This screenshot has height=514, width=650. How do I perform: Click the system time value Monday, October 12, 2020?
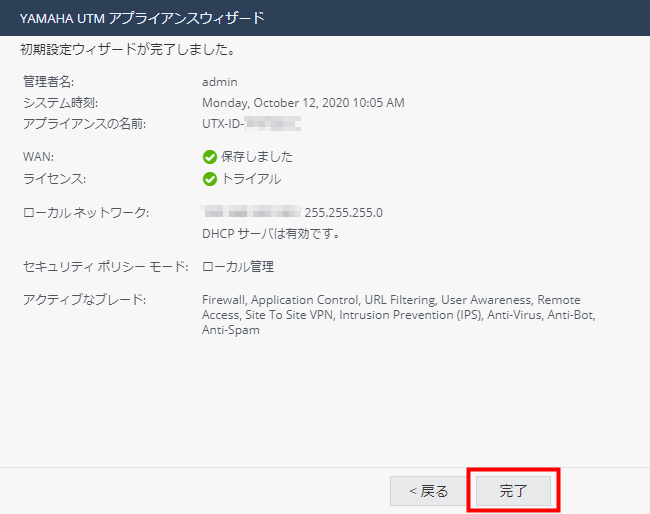pyautogui.click(x=302, y=103)
